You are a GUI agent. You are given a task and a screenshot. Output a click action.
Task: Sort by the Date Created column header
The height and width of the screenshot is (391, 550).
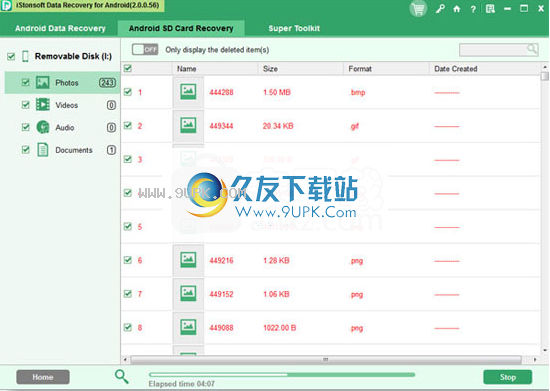click(485, 69)
